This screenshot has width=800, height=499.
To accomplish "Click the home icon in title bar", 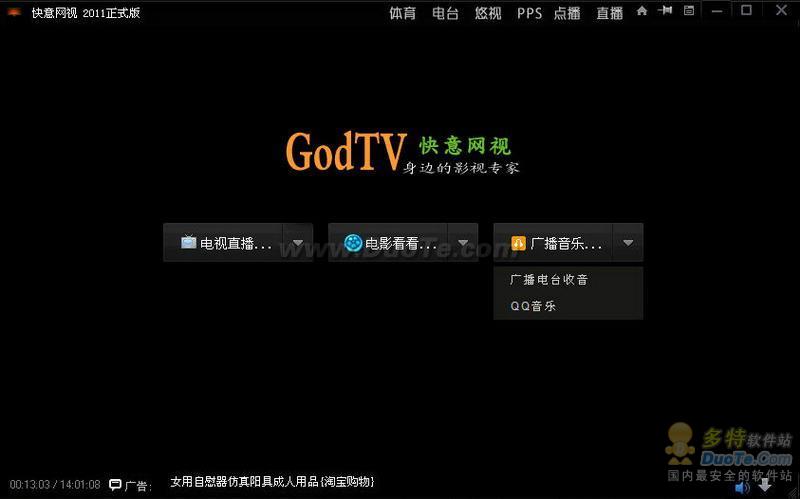I will pos(642,11).
